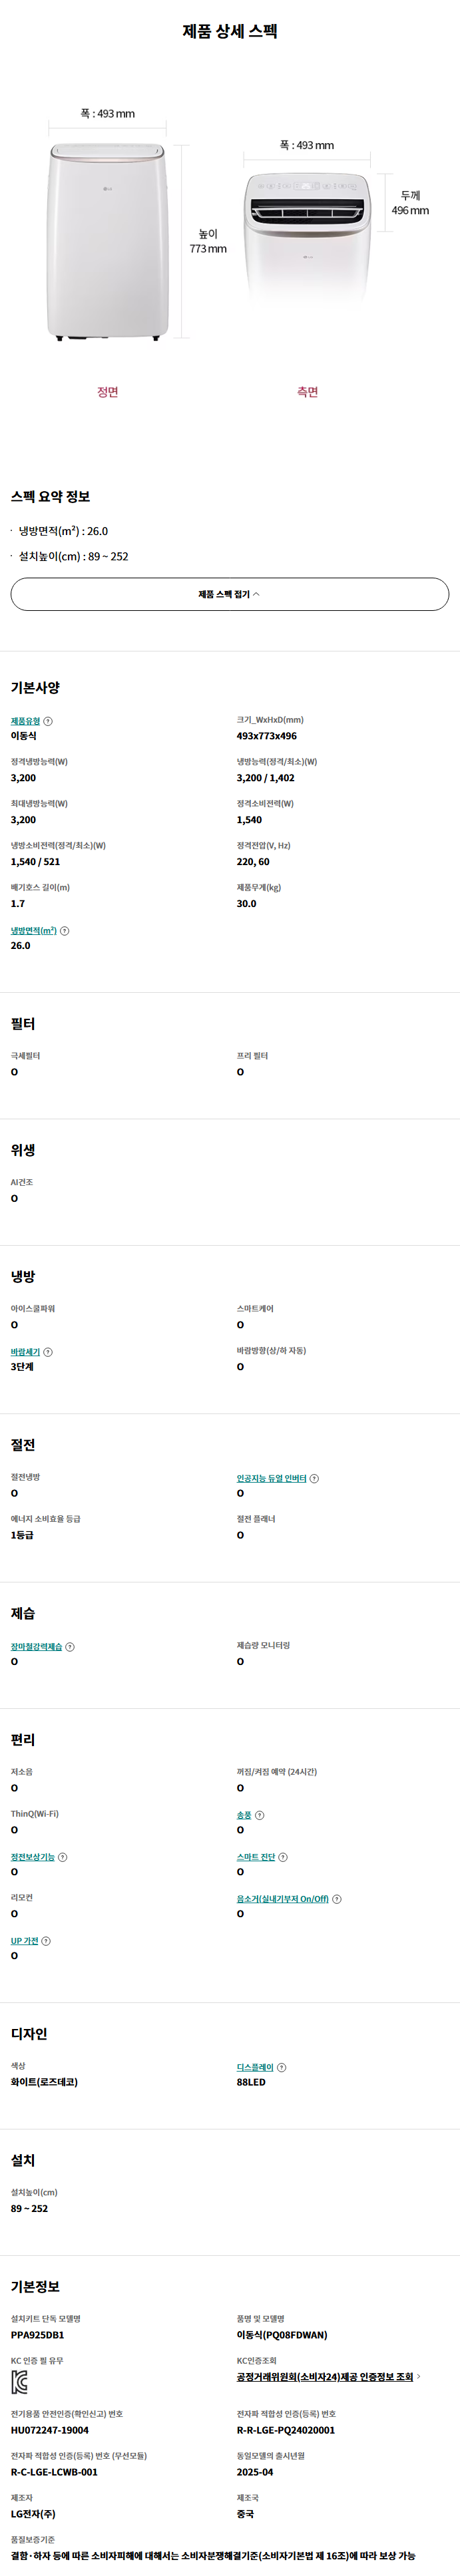The image size is (460, 2576).
Task: Click question icon beside 장마철강력제습
Action: pos(70,1646)
